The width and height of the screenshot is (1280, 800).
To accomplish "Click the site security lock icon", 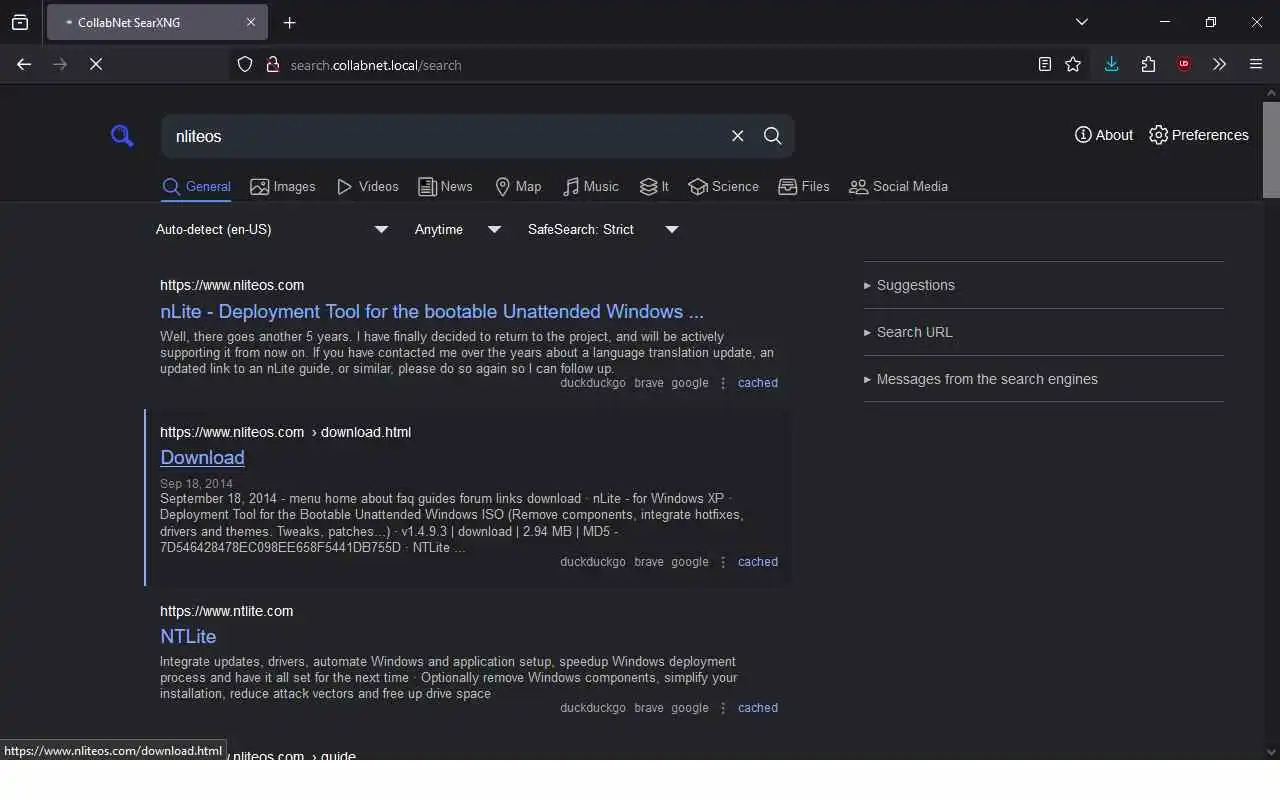I will coord(272,65).
